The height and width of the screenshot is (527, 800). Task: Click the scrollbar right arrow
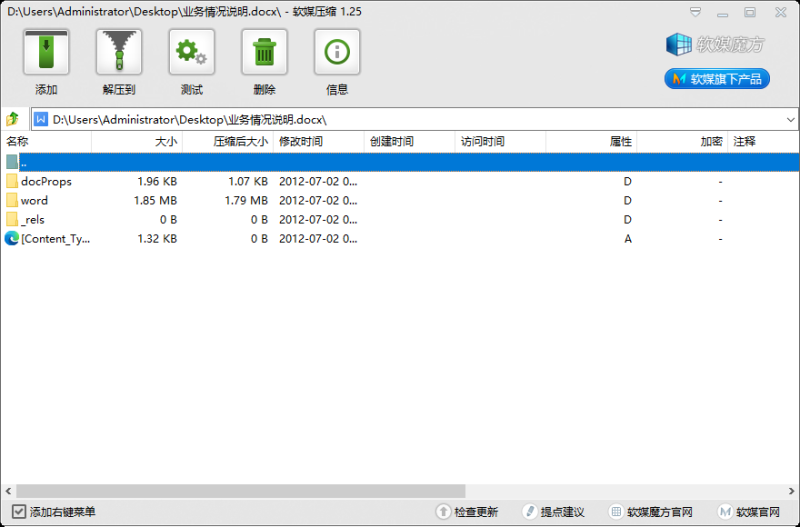tap(791, 491)
